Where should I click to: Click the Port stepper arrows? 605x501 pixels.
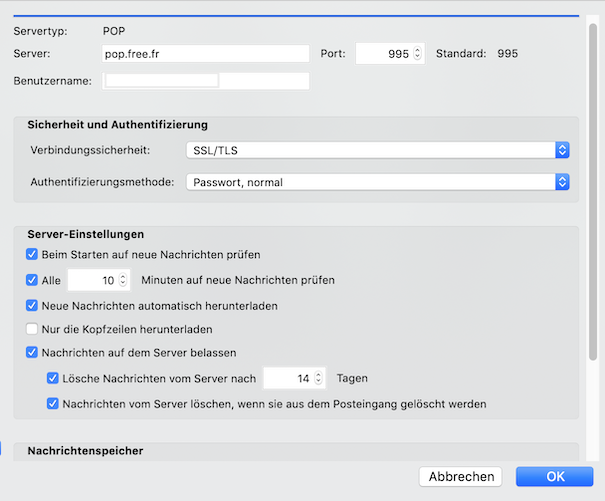(x=418, y=53)
